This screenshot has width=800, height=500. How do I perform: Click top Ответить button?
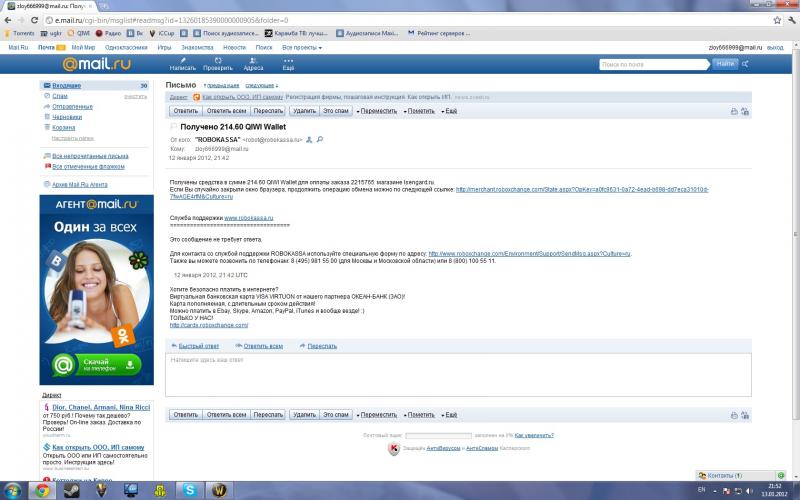click(186, 111)
